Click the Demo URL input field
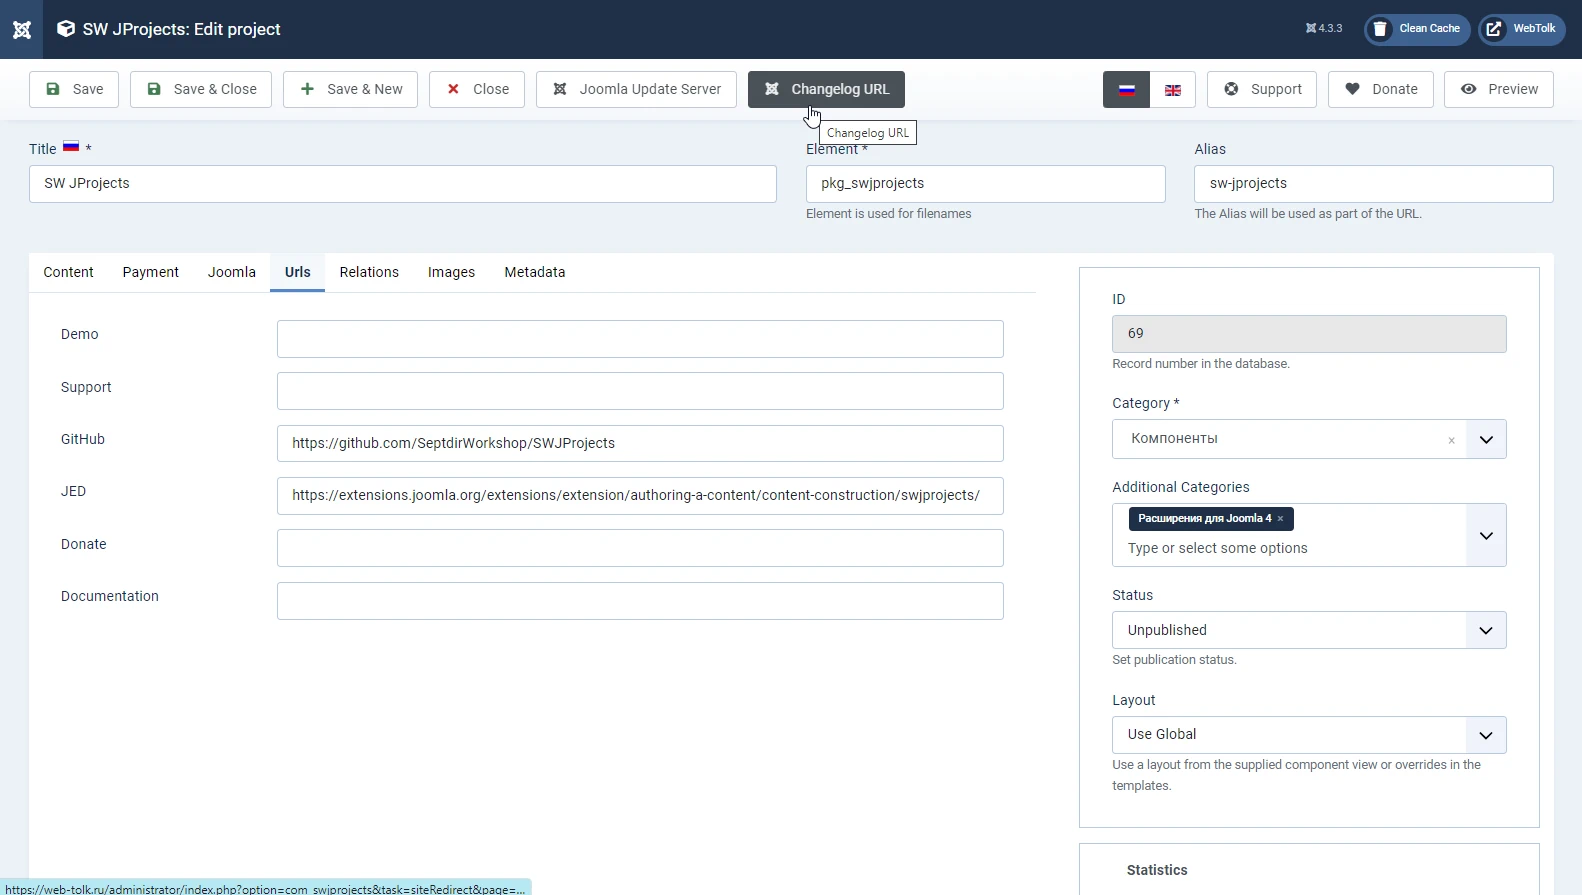Viewport: 1582px width, 895px height. [x=640, y=339]
